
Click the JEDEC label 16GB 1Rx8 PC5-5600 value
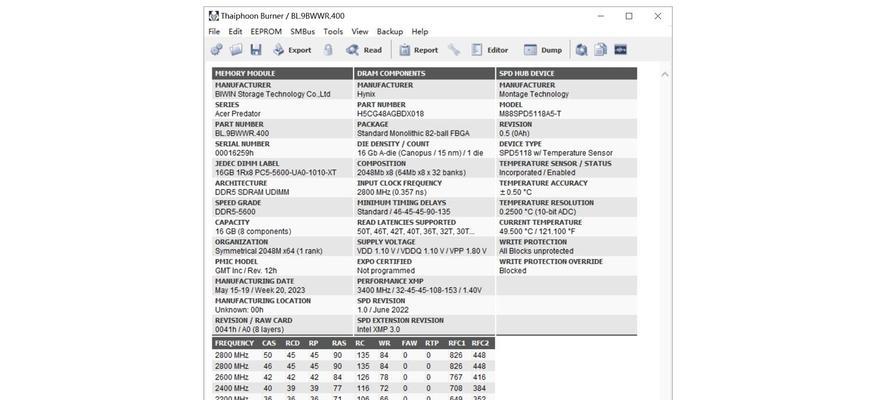pos(276,173)
